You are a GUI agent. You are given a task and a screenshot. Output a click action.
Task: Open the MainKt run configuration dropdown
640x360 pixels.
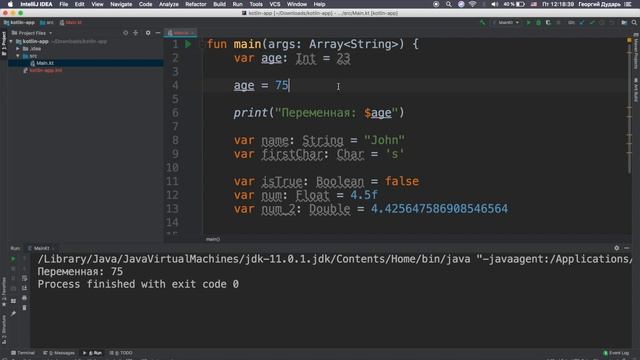tap(506, 23)
